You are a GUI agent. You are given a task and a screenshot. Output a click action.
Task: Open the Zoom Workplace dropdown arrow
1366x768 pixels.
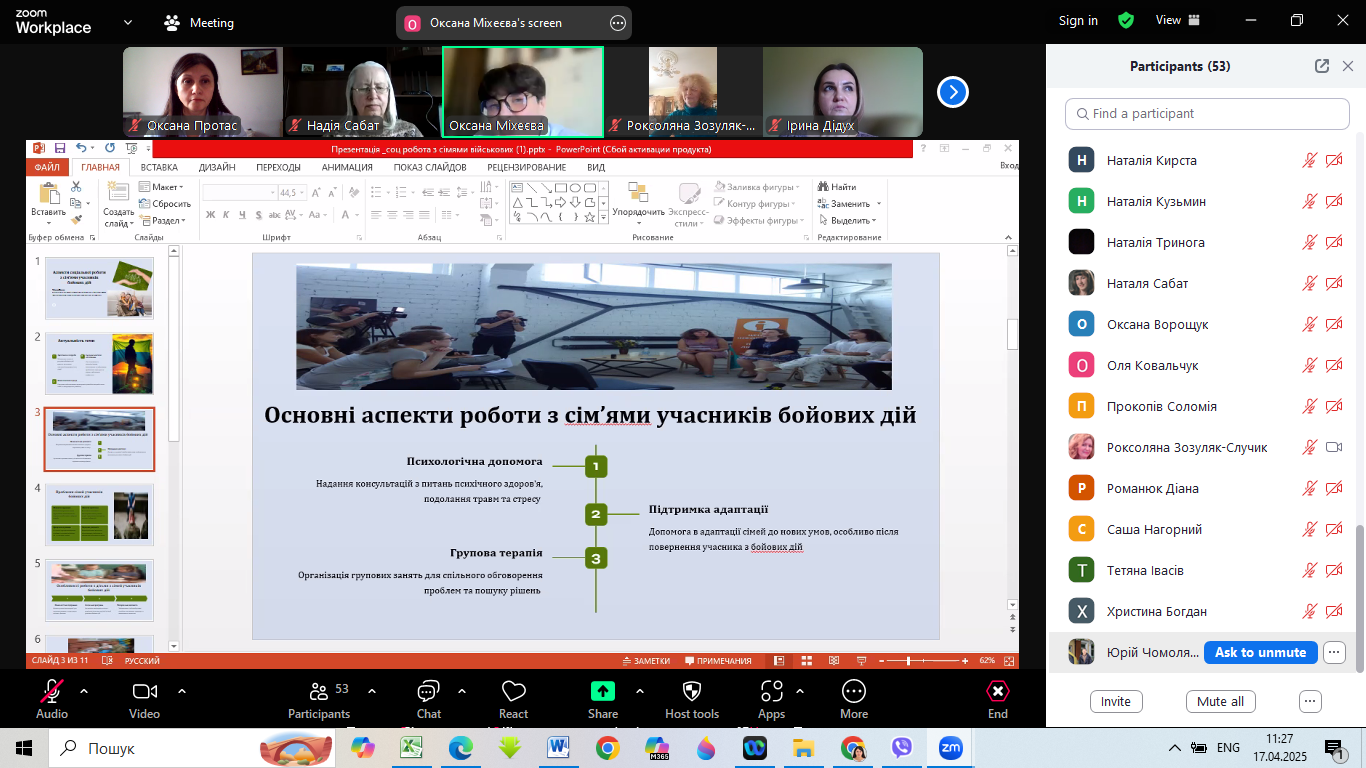point(128,22)
